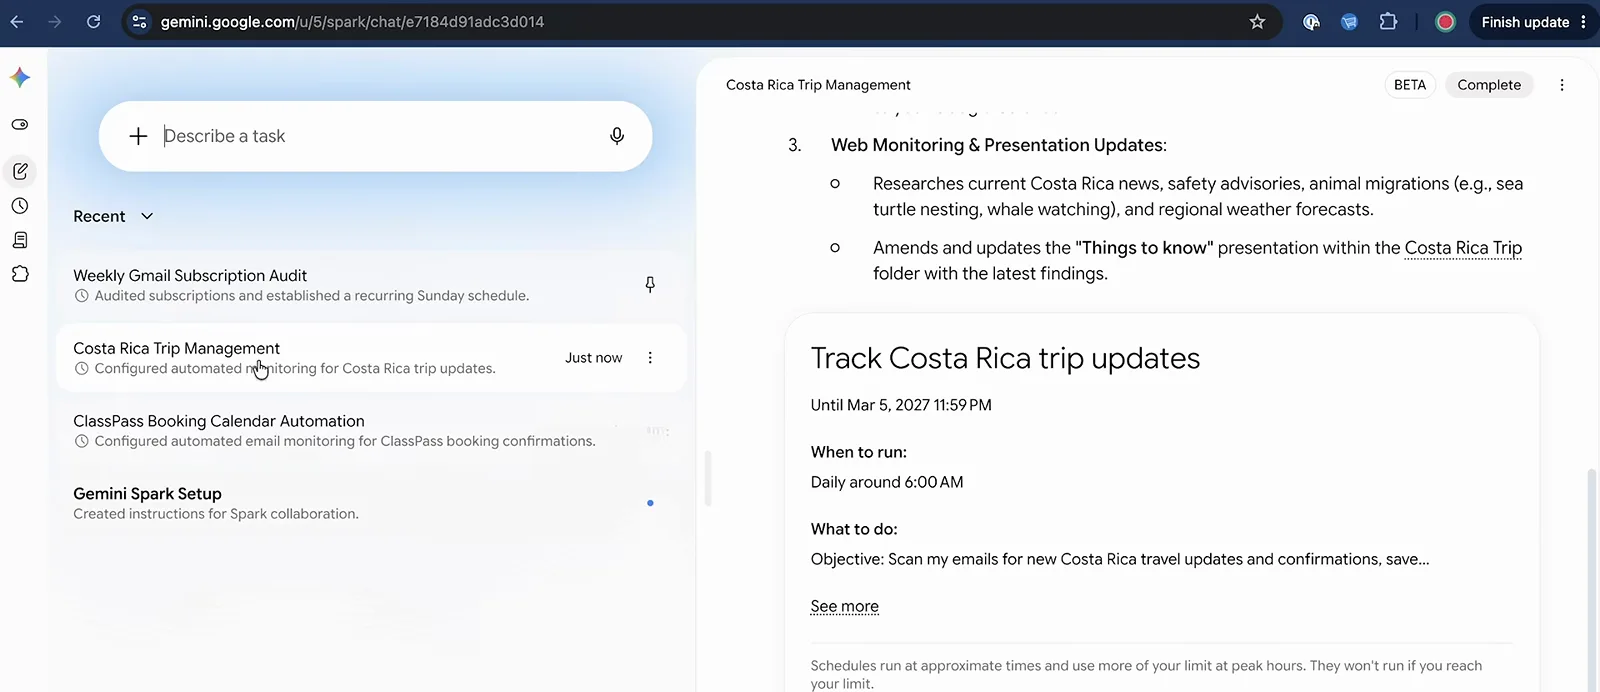Open the three-dot menu for Costa Rica Trip Management row
Screen dimensions: 1600x692
pos(650,358)
